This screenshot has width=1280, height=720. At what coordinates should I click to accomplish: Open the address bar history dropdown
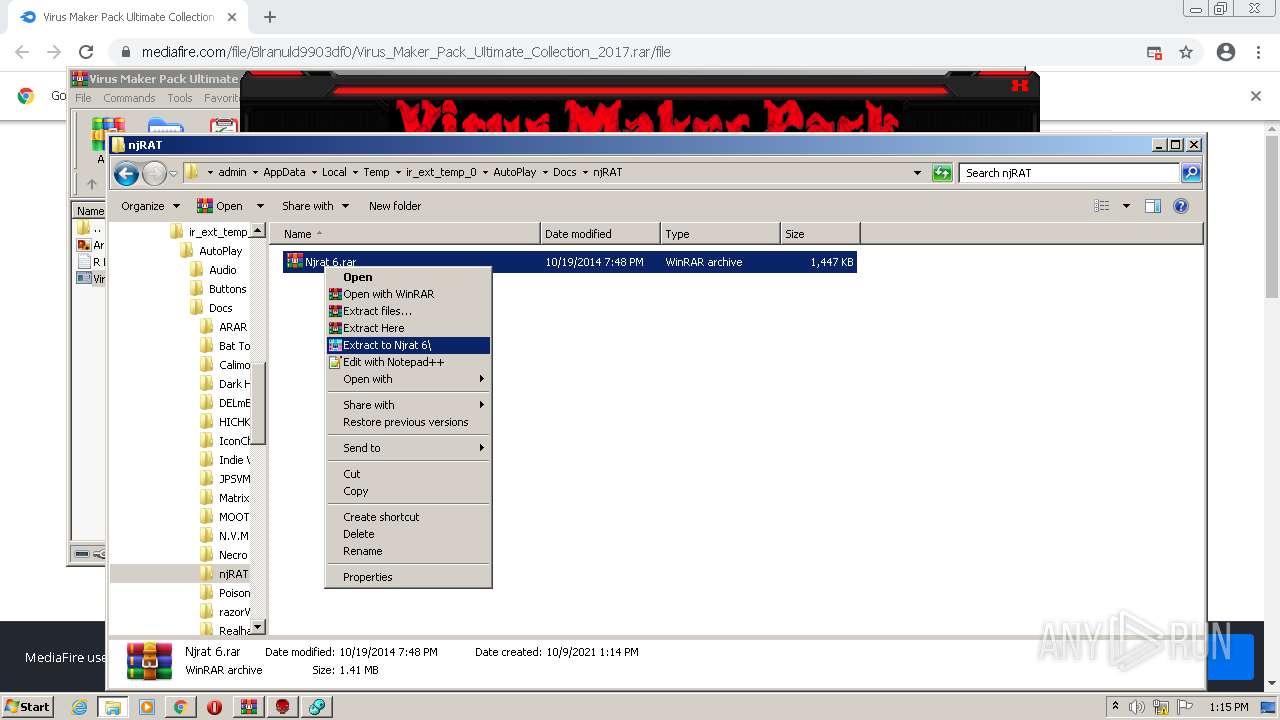(918, 173)
